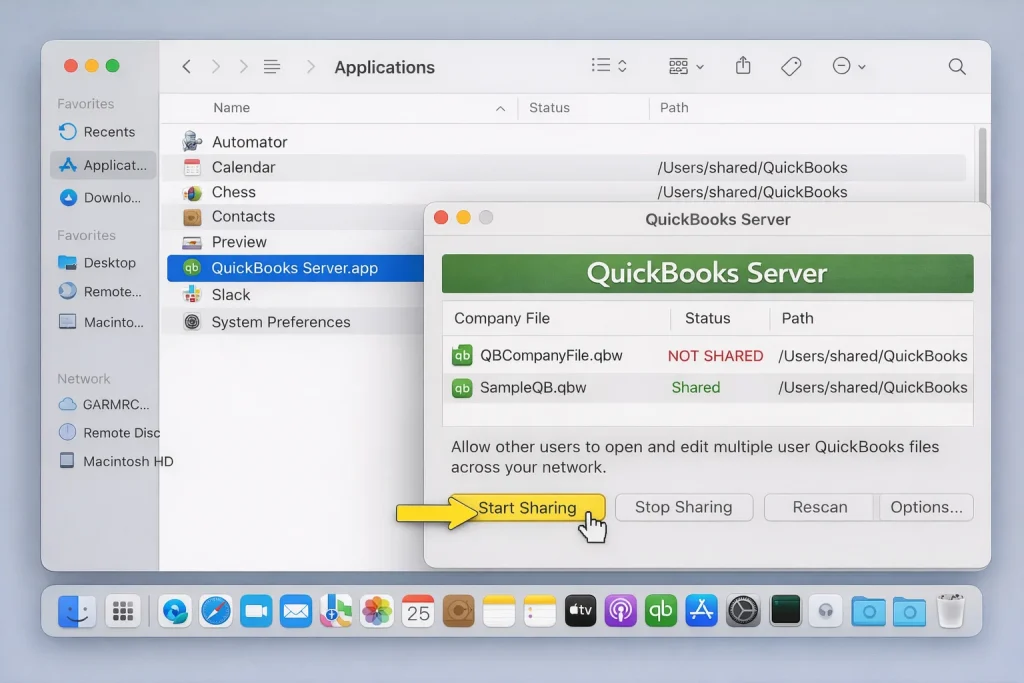The width and height of the screenshot is (1024, 683).
Task: Open the Finder search magnifier
Action: pos(957,67)
